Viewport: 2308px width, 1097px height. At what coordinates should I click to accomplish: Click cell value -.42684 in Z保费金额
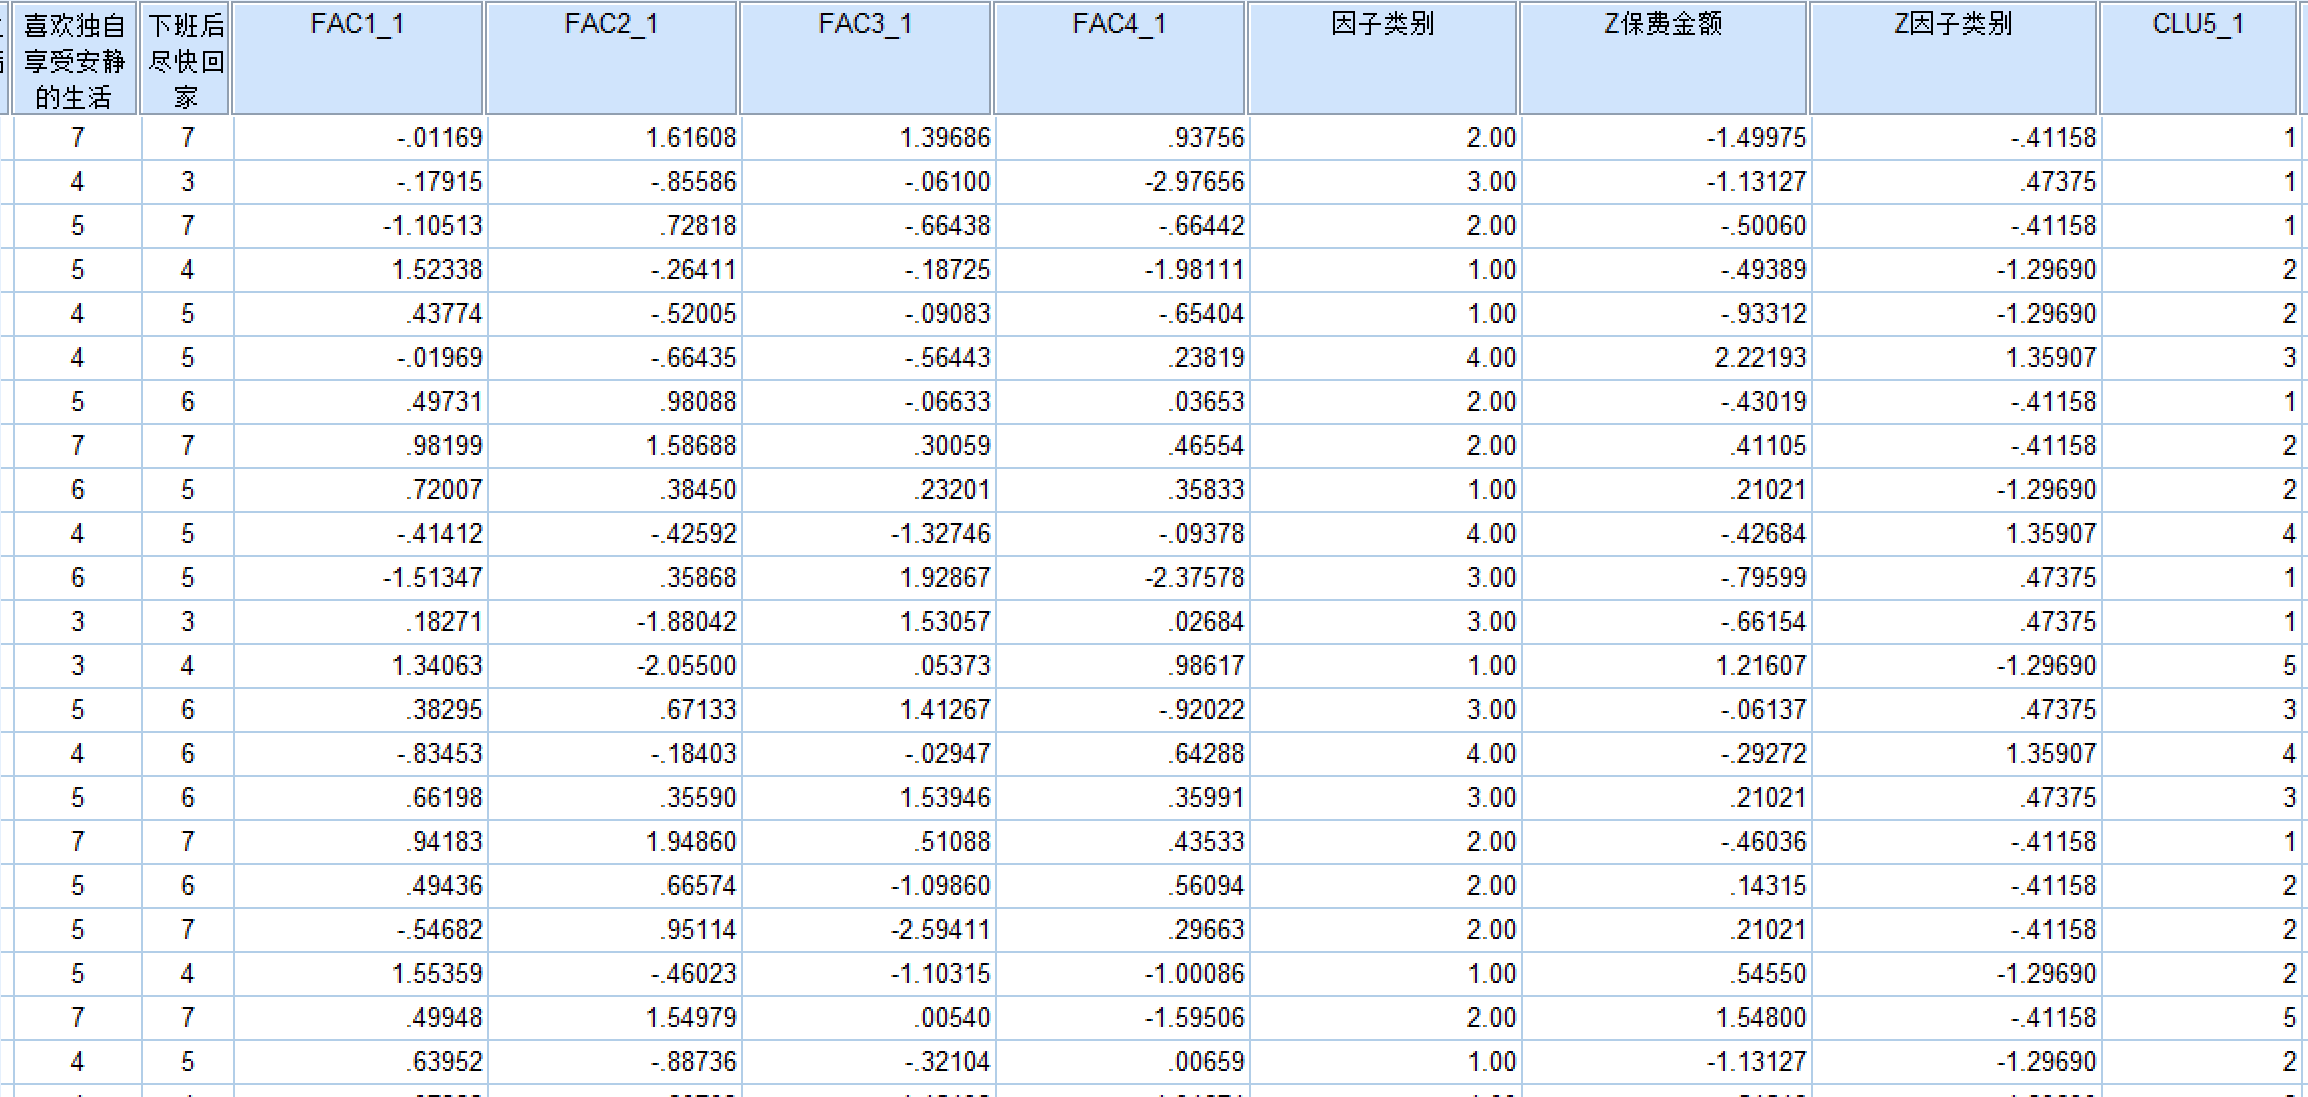point(1665,534)
